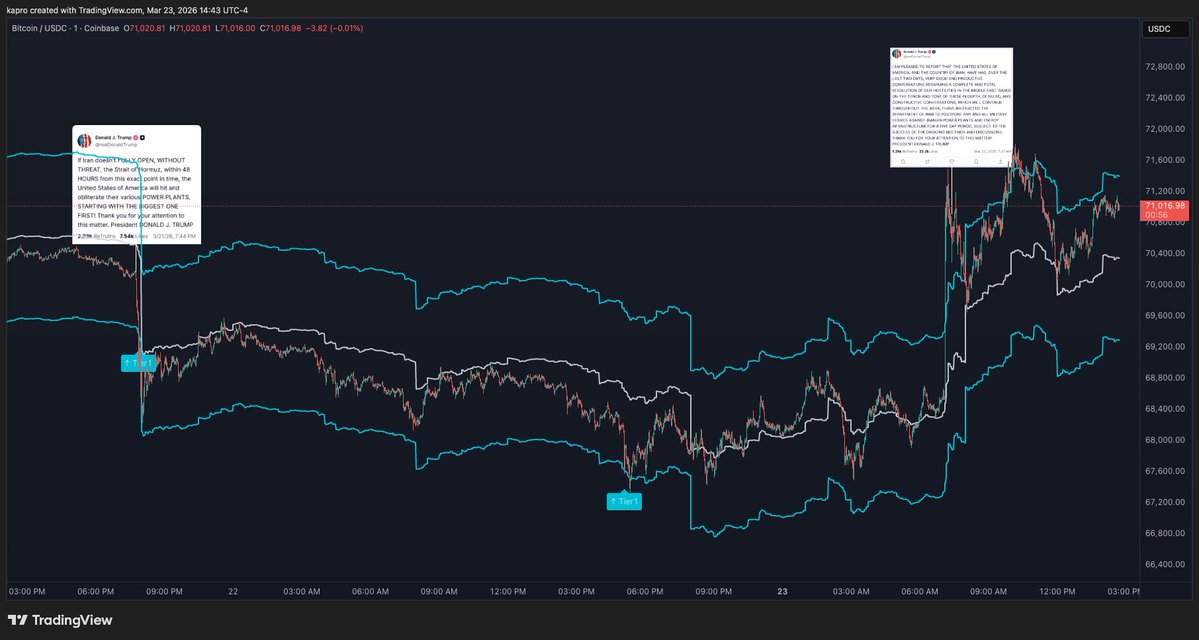
Task: Click the 7.54k Likes count in the Hormuz post
Action: coord(134,236)
